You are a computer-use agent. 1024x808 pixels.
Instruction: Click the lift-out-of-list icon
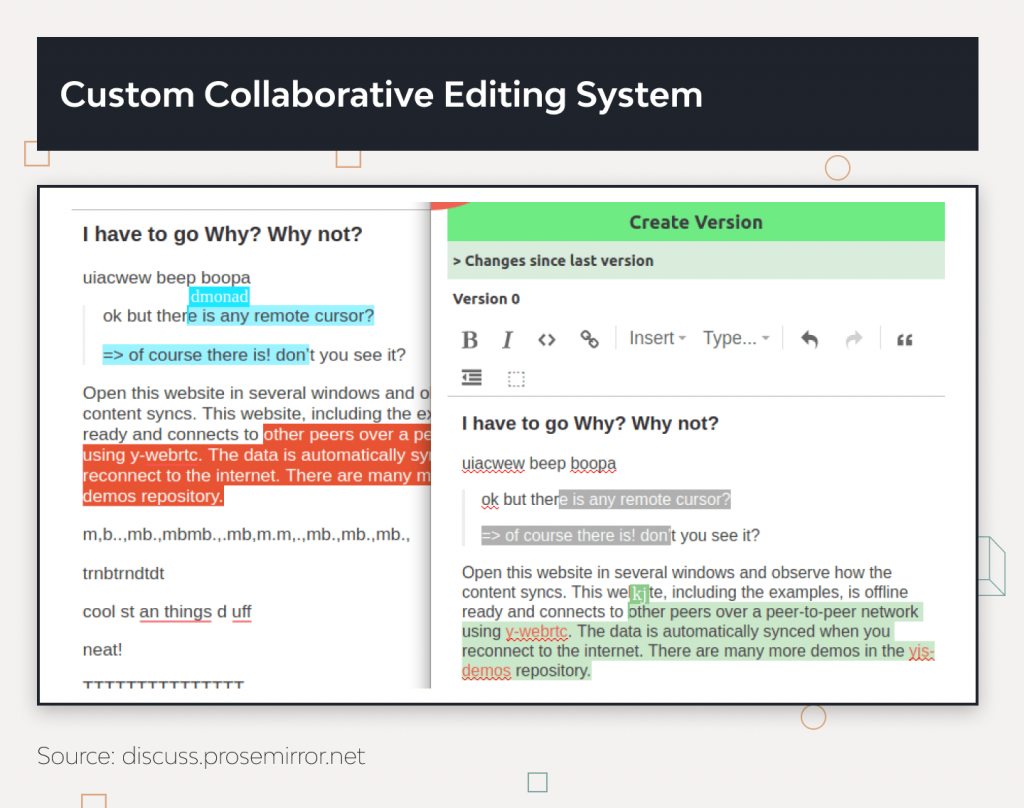pos(470,378)
